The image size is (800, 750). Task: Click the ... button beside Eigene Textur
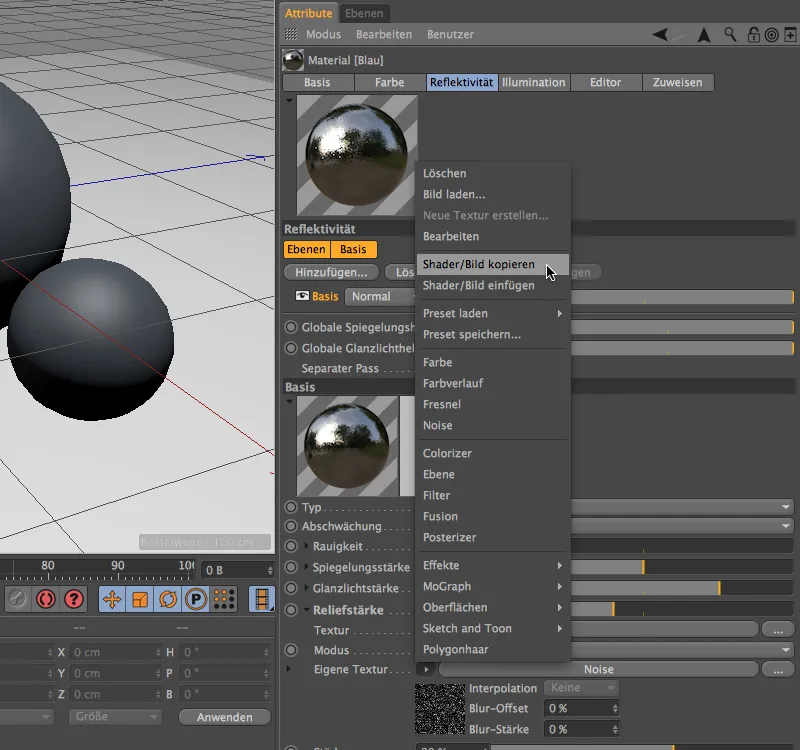tap(778, 669)
